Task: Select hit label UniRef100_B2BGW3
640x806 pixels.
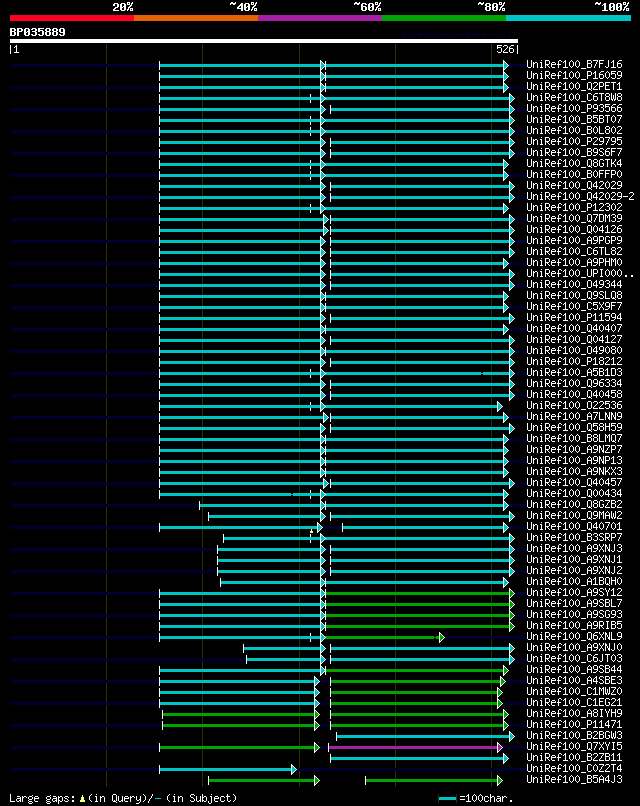Action: click(574, 736)
